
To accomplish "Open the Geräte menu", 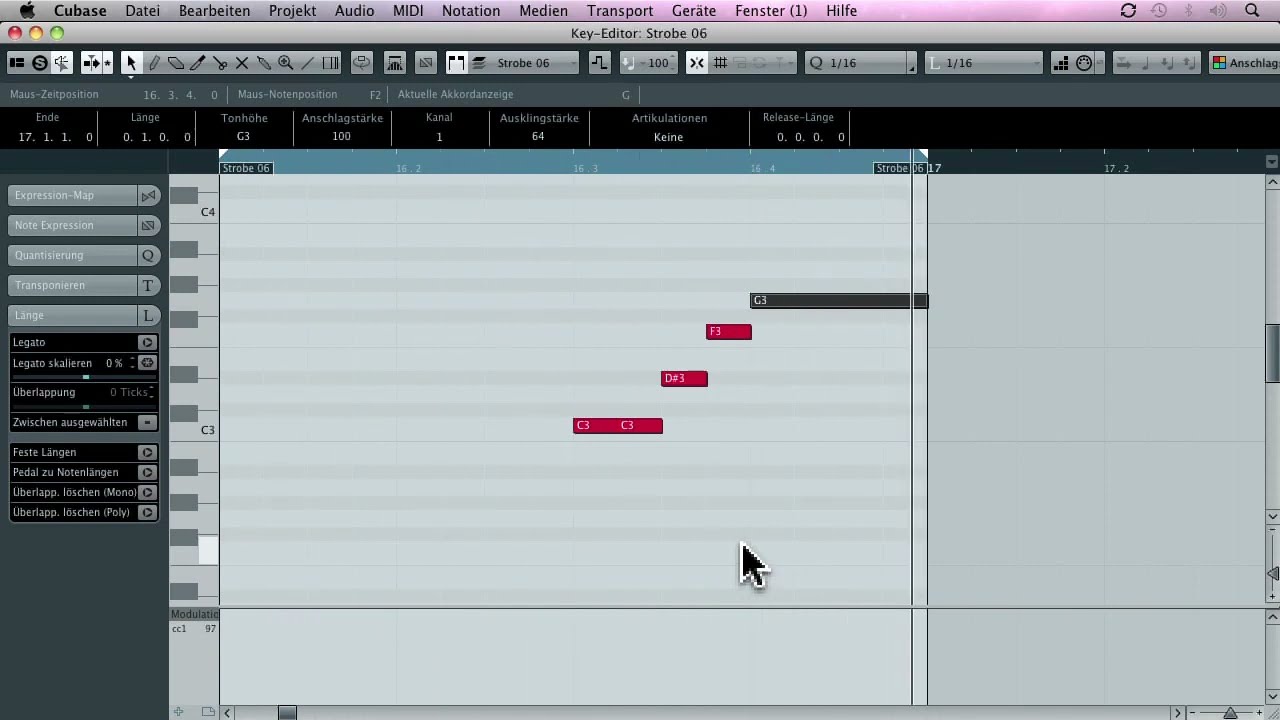I will (x=694, y=11).
